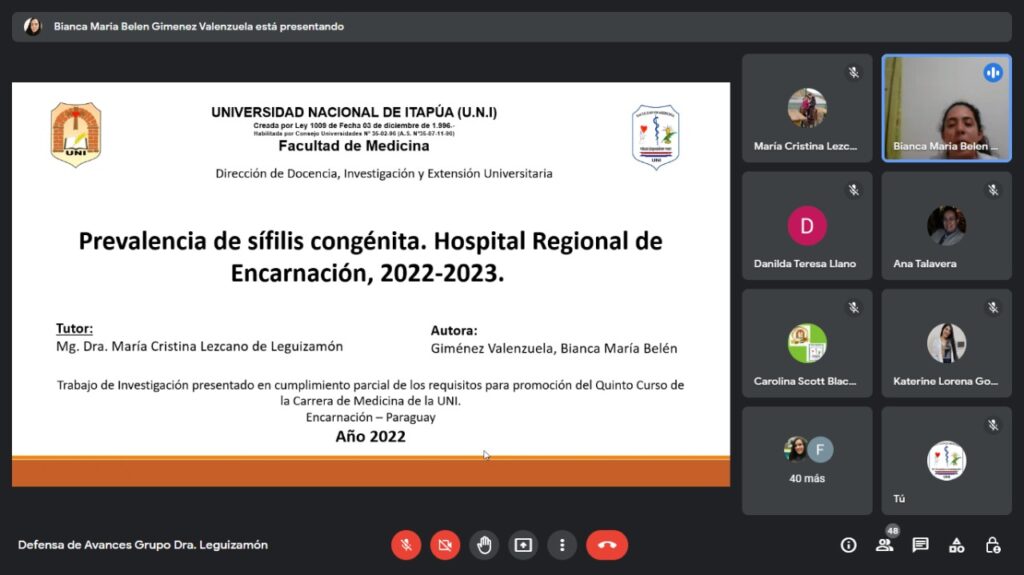1024x575 pixels.
Task: Open the meeting details info icon
Action: (848, 545)
